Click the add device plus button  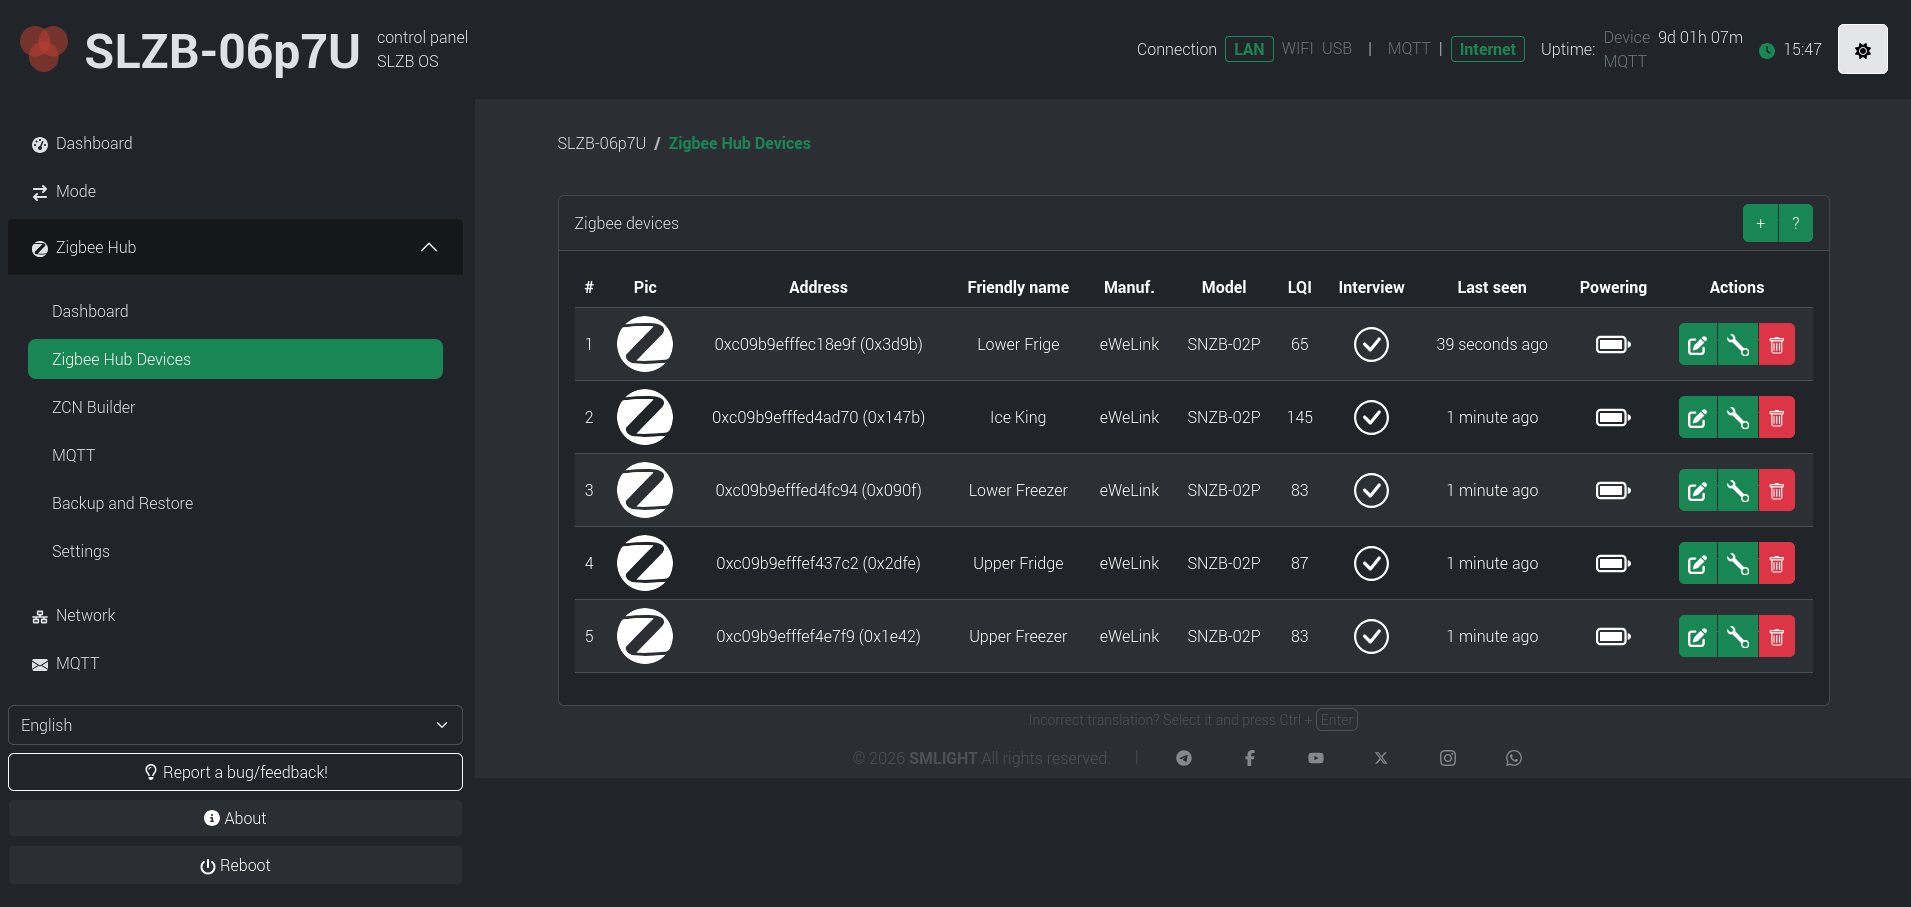(x=1760, y=223)
